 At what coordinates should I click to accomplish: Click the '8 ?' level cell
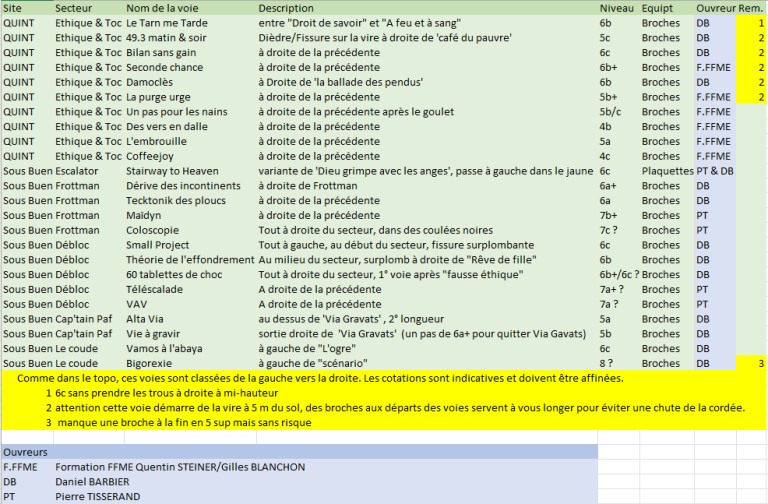click(618, 363)
